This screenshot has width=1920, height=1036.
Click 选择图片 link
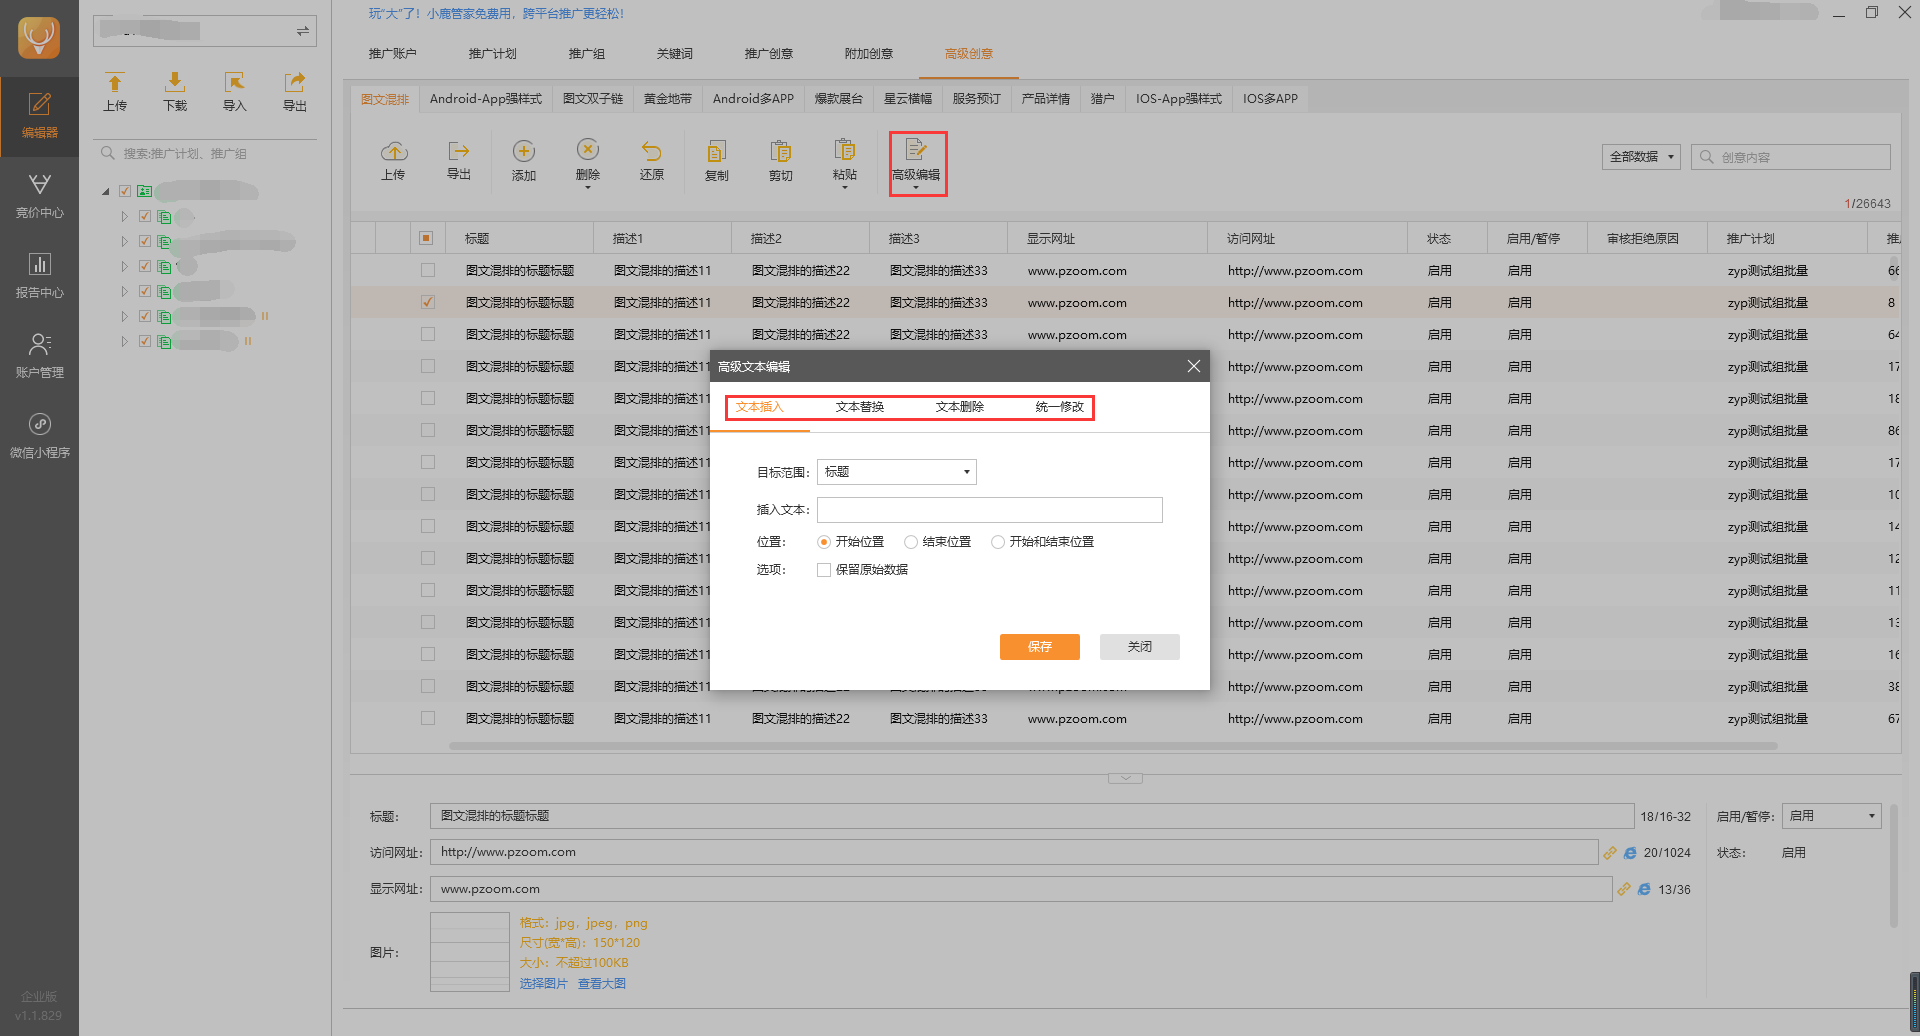point(543,984)
